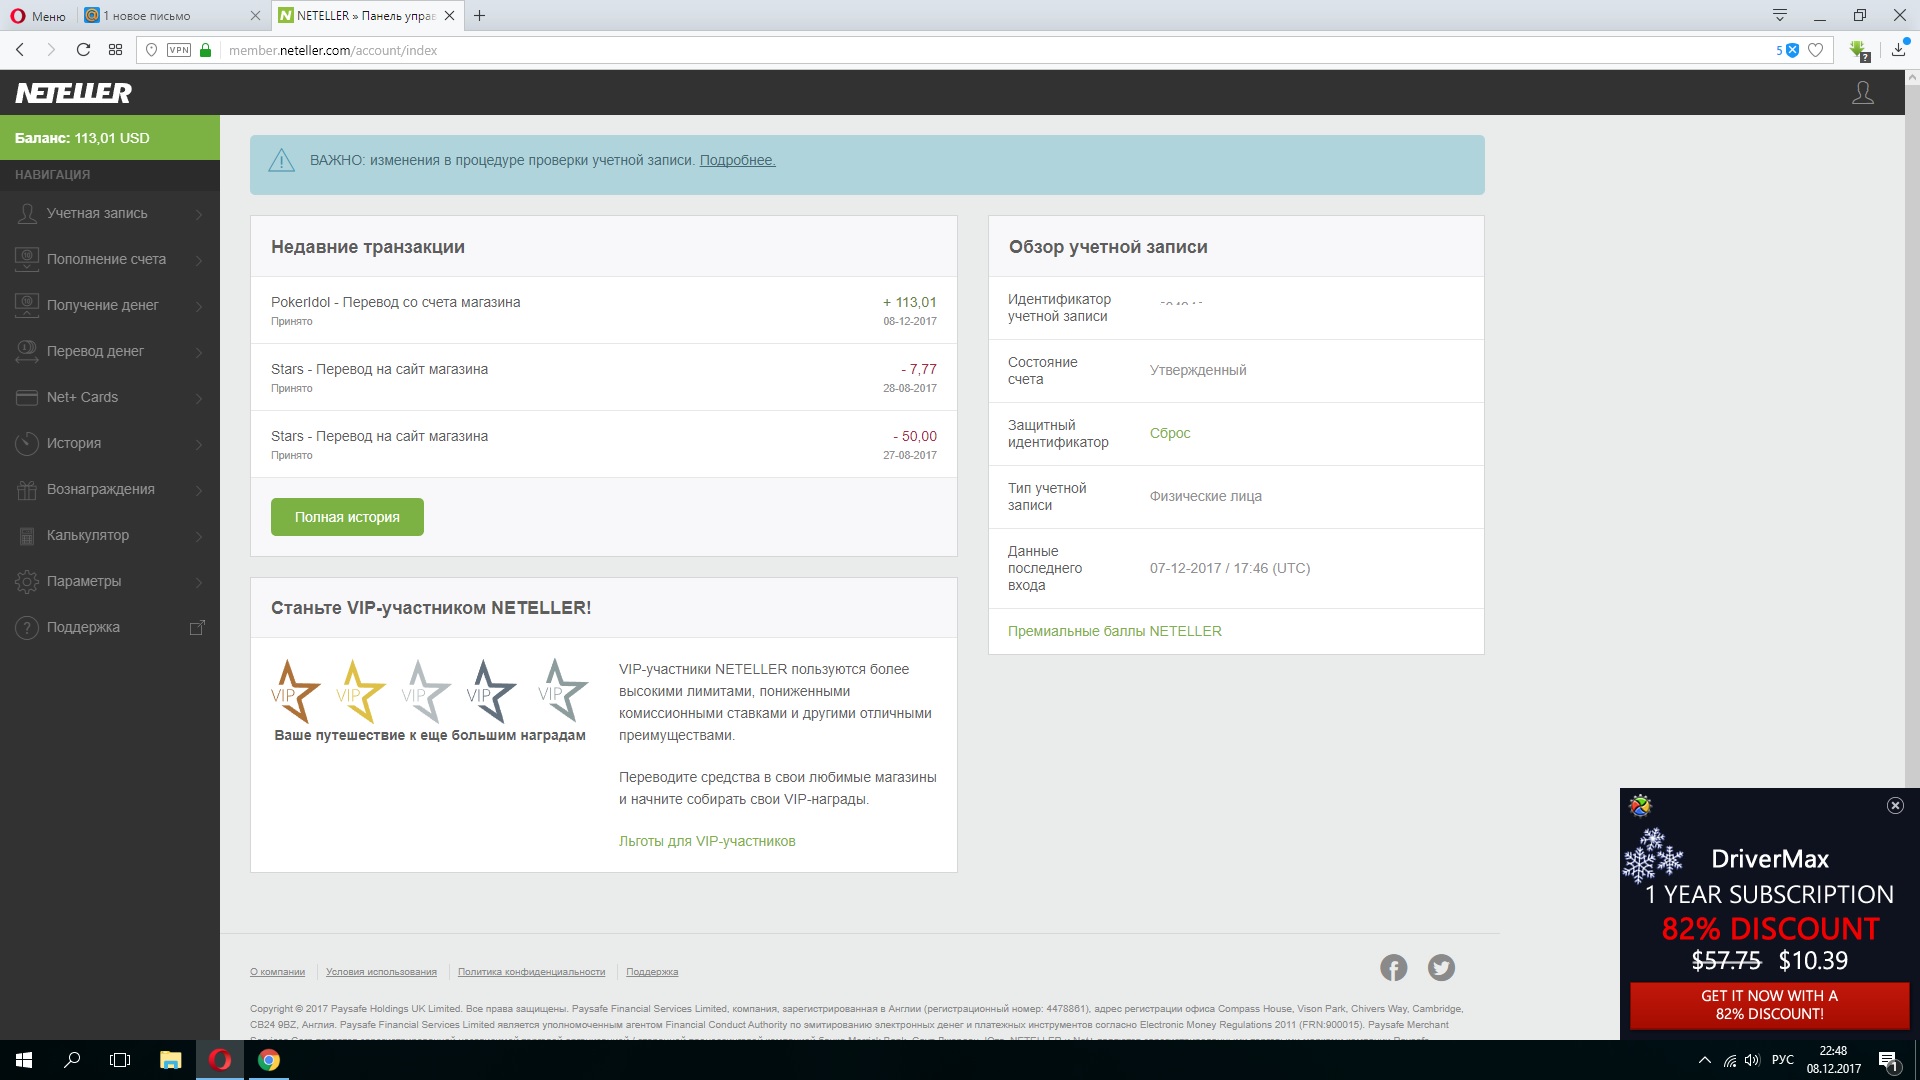Open Twitter page via footer icon
Viewport: 1920px width, 1080px height.
click(x=1441, y=967)
